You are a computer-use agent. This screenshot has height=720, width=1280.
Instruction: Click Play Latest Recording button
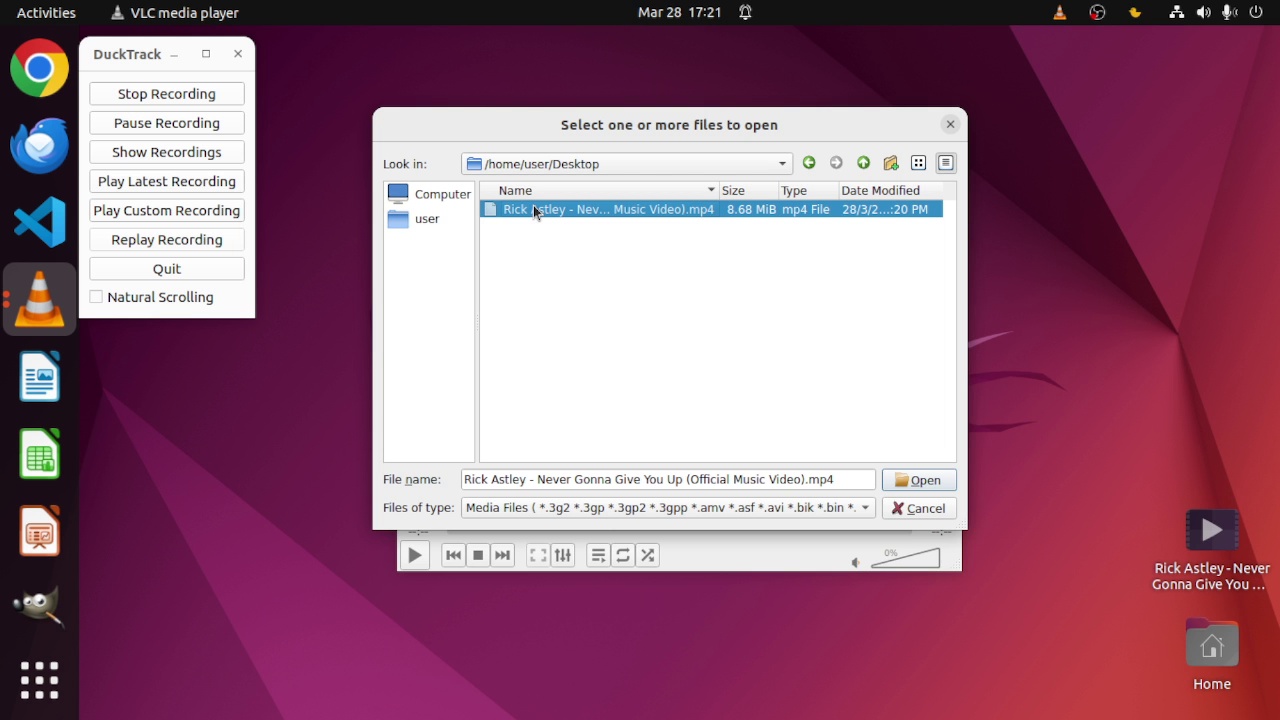coord(167,181)
